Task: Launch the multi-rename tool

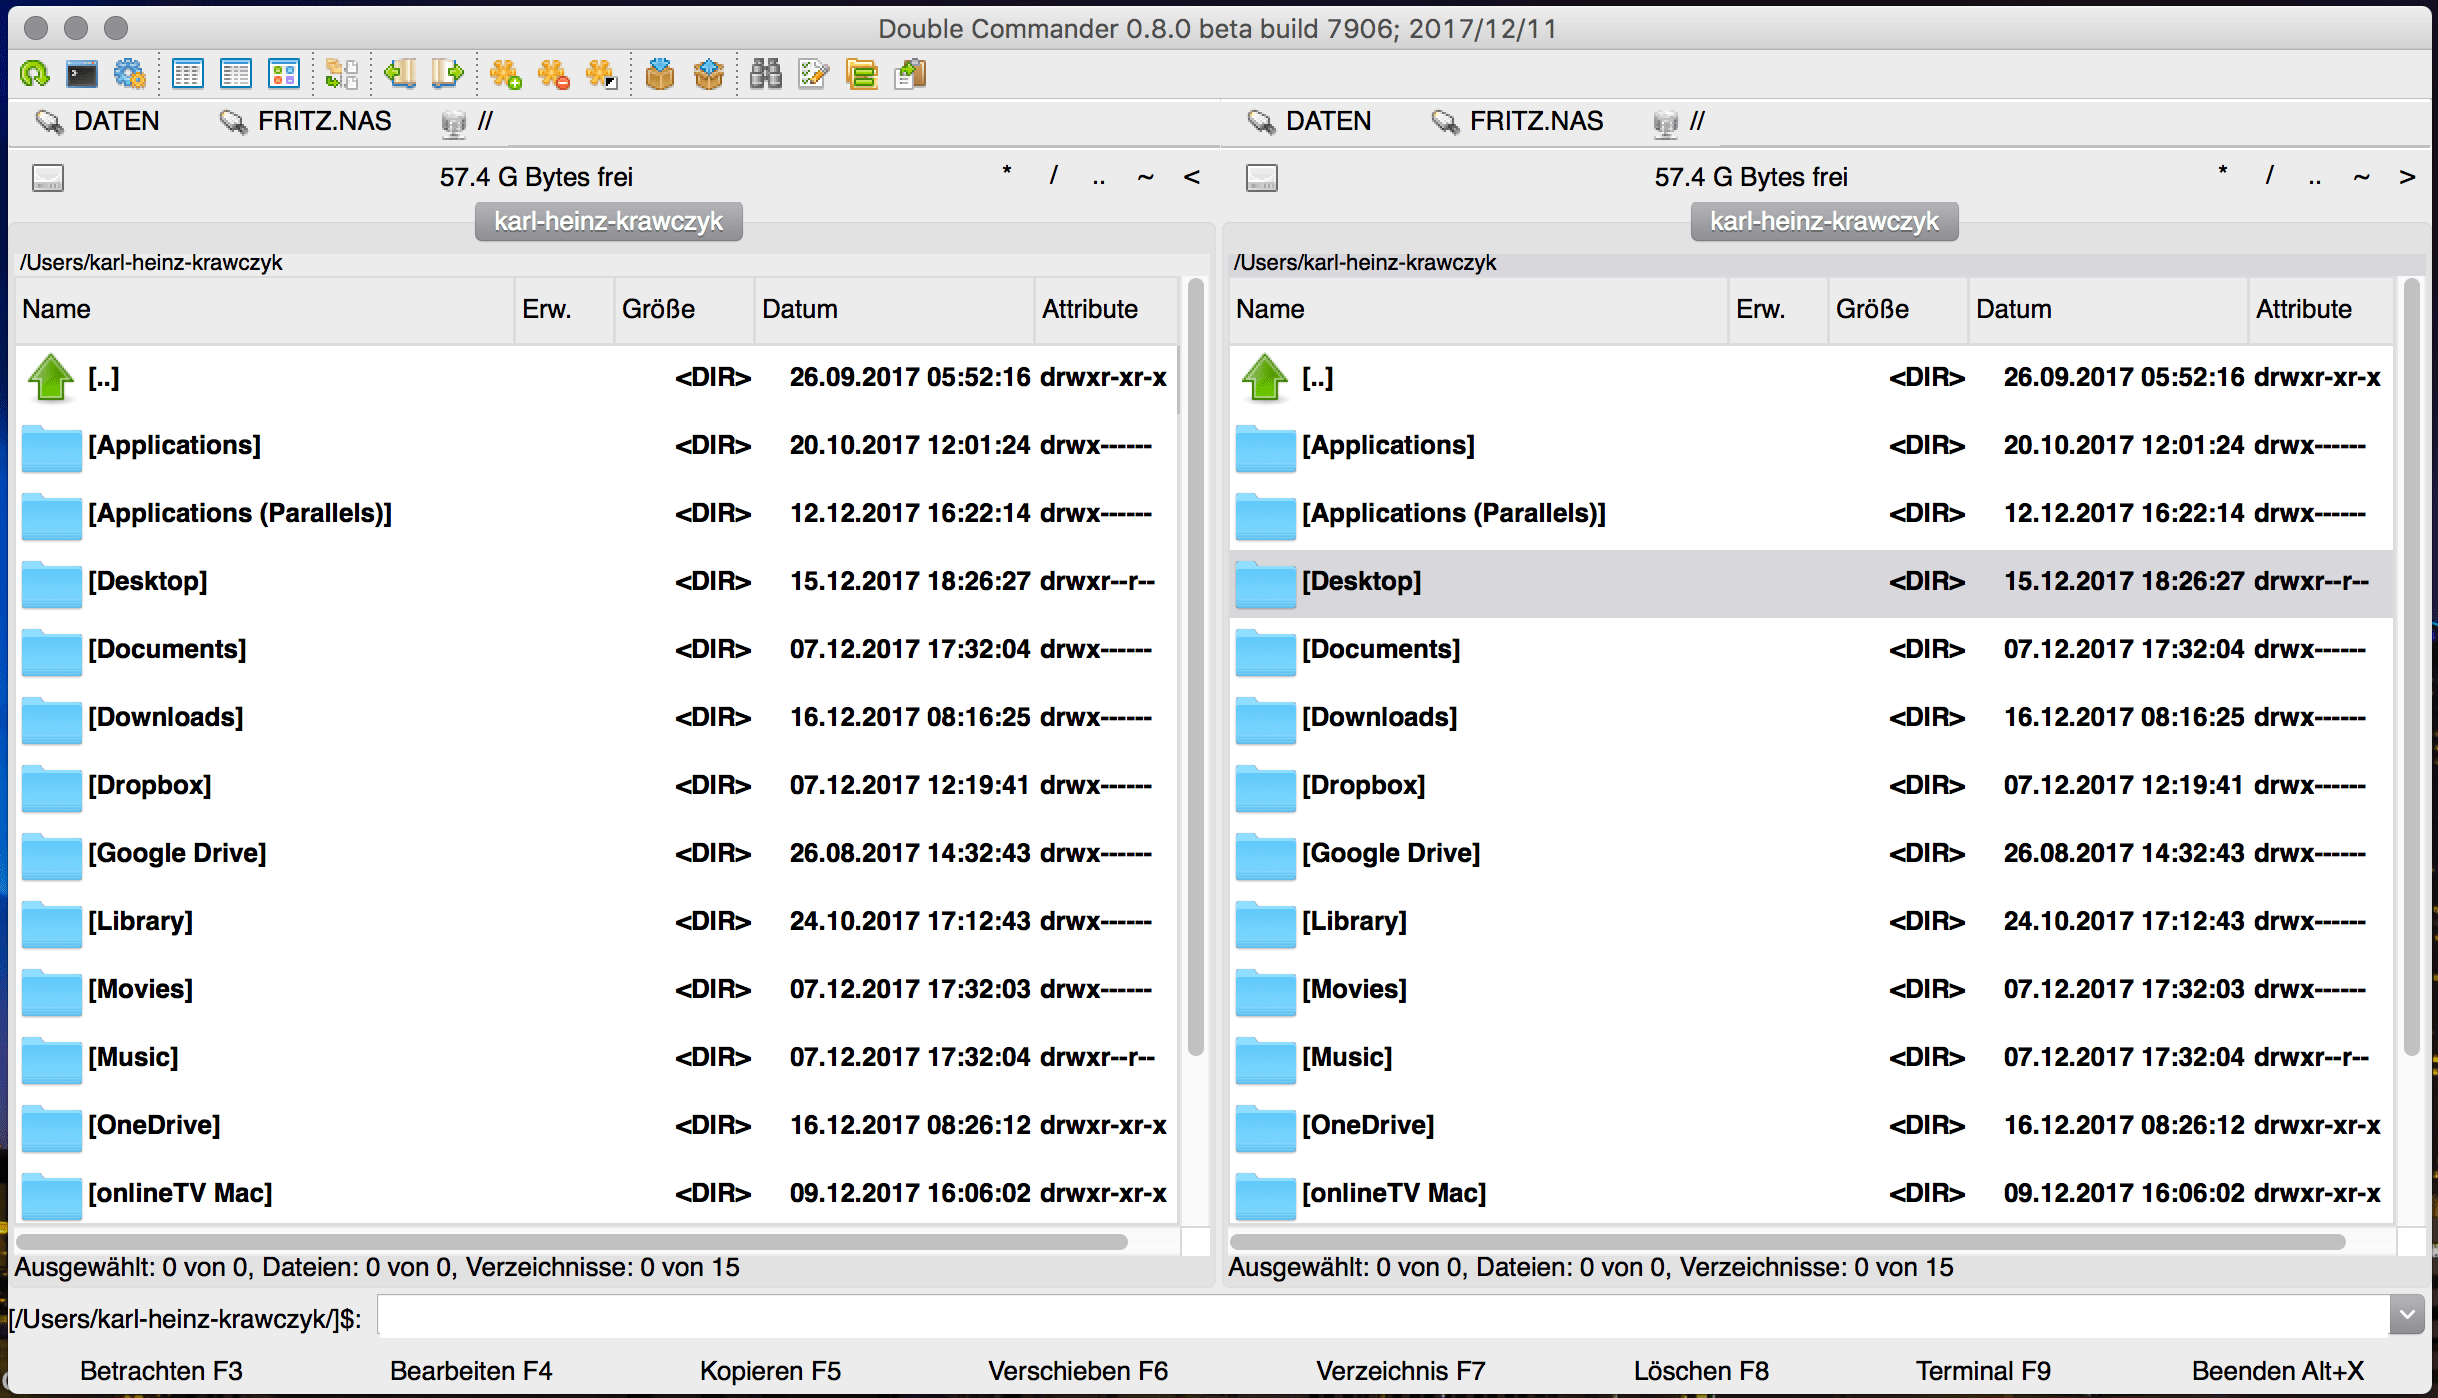Action: [813, 73]
